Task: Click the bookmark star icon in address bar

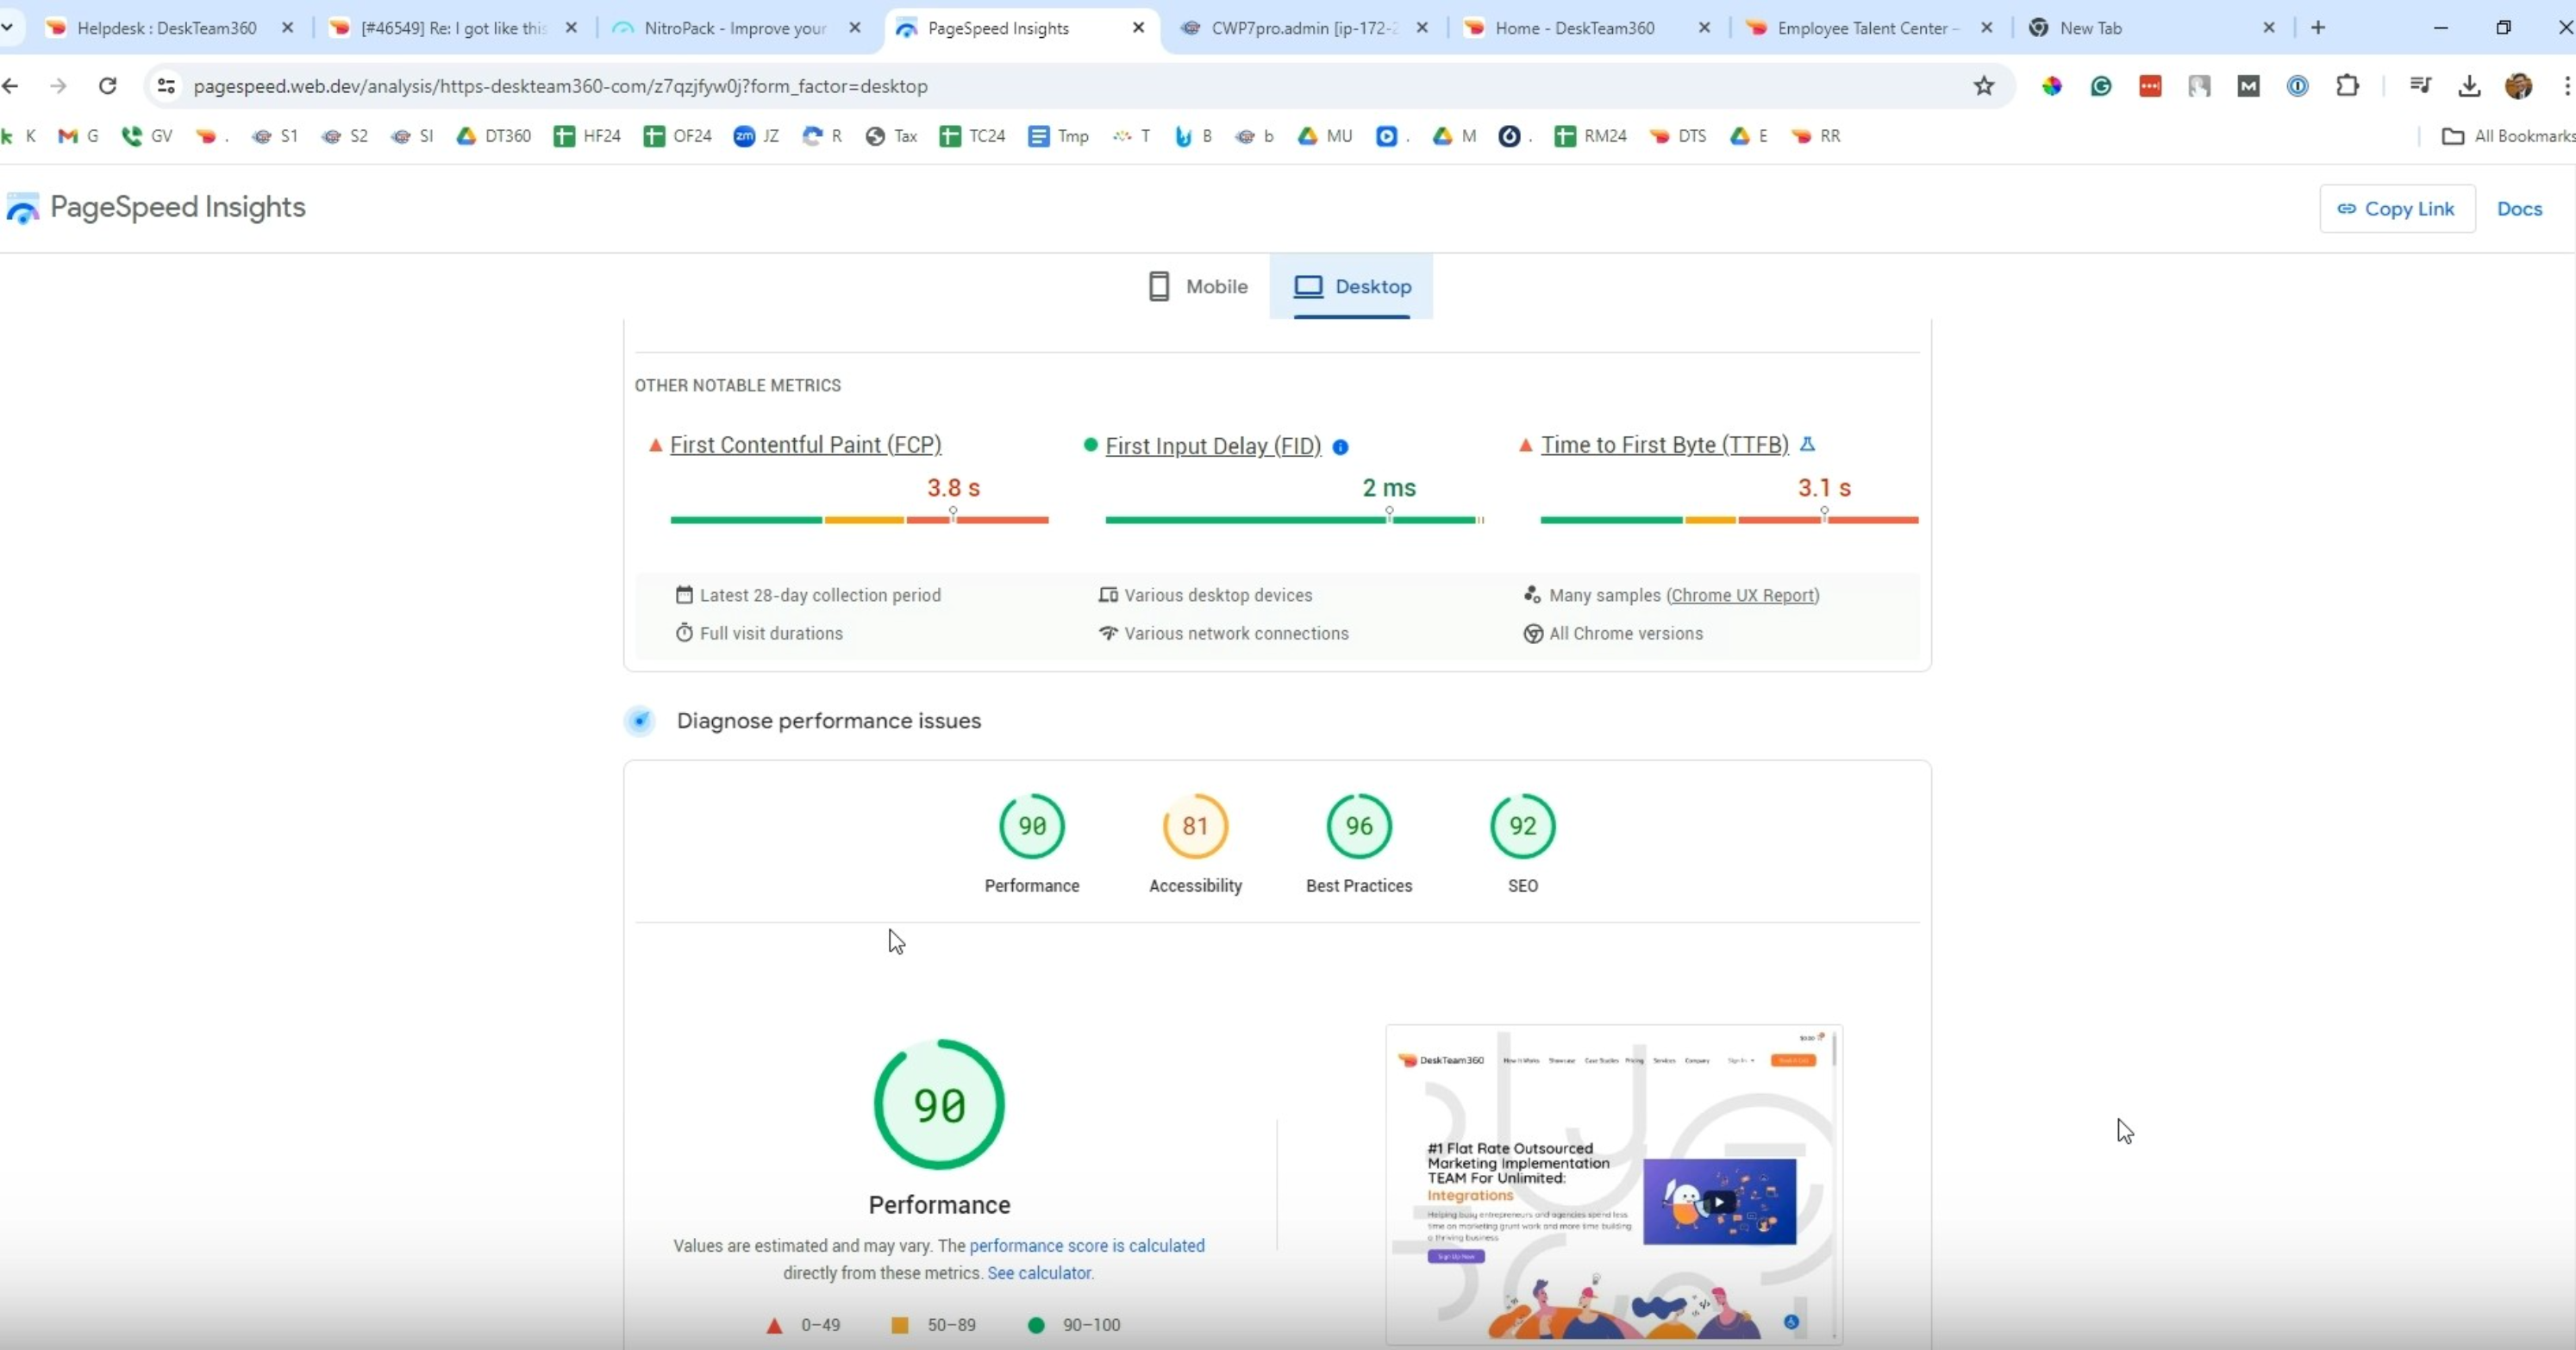Action: click(x=1984, y=86)
